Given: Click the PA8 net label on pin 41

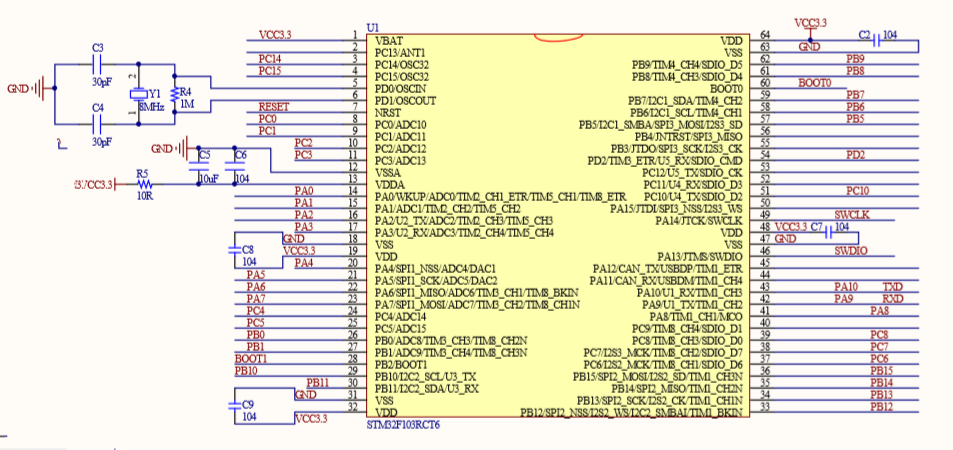Looking at the screenshot, I should pyautogui.click(x=879, y=311).
